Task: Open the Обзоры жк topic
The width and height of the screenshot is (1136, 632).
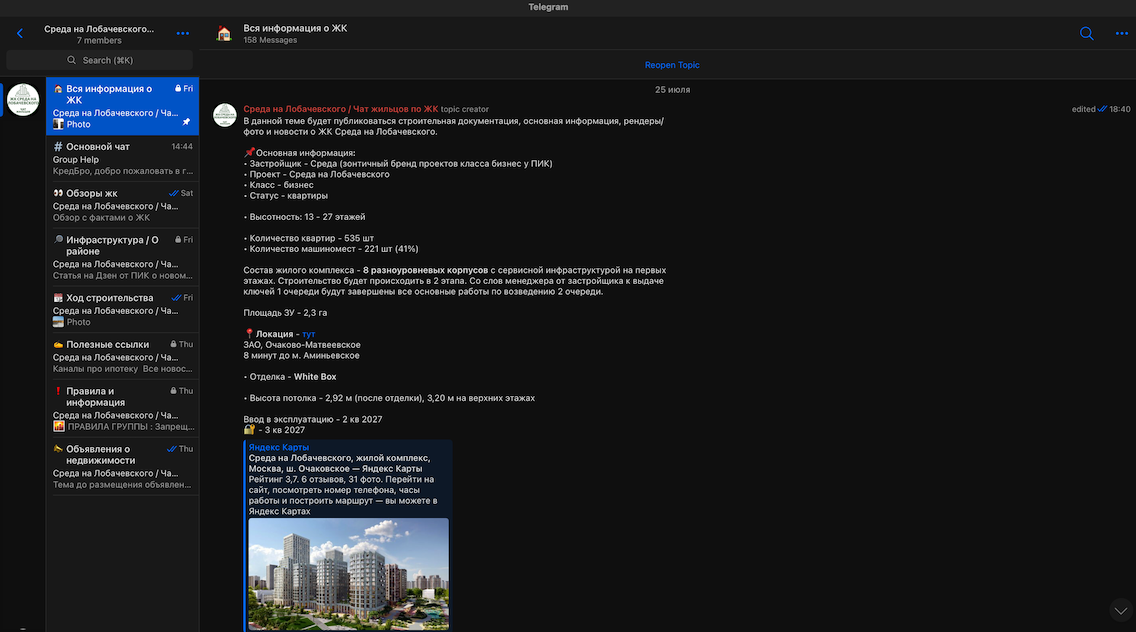Action: (x=122, y=205)
